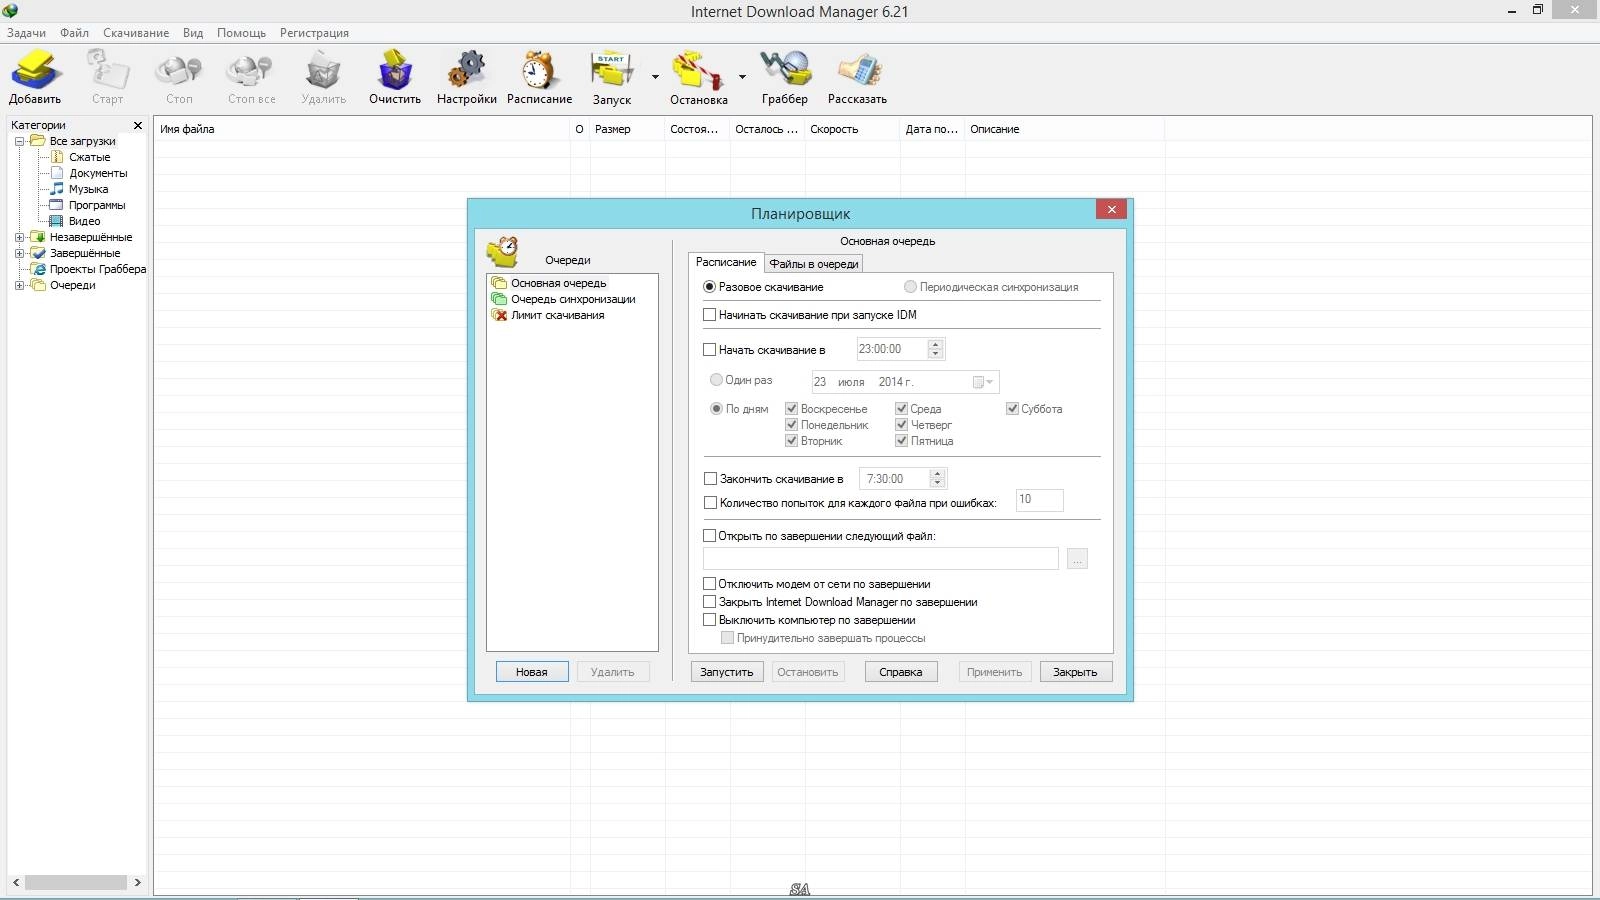Sort by Размер column header
Viewport: 1600px width, 900px height.
627,129
